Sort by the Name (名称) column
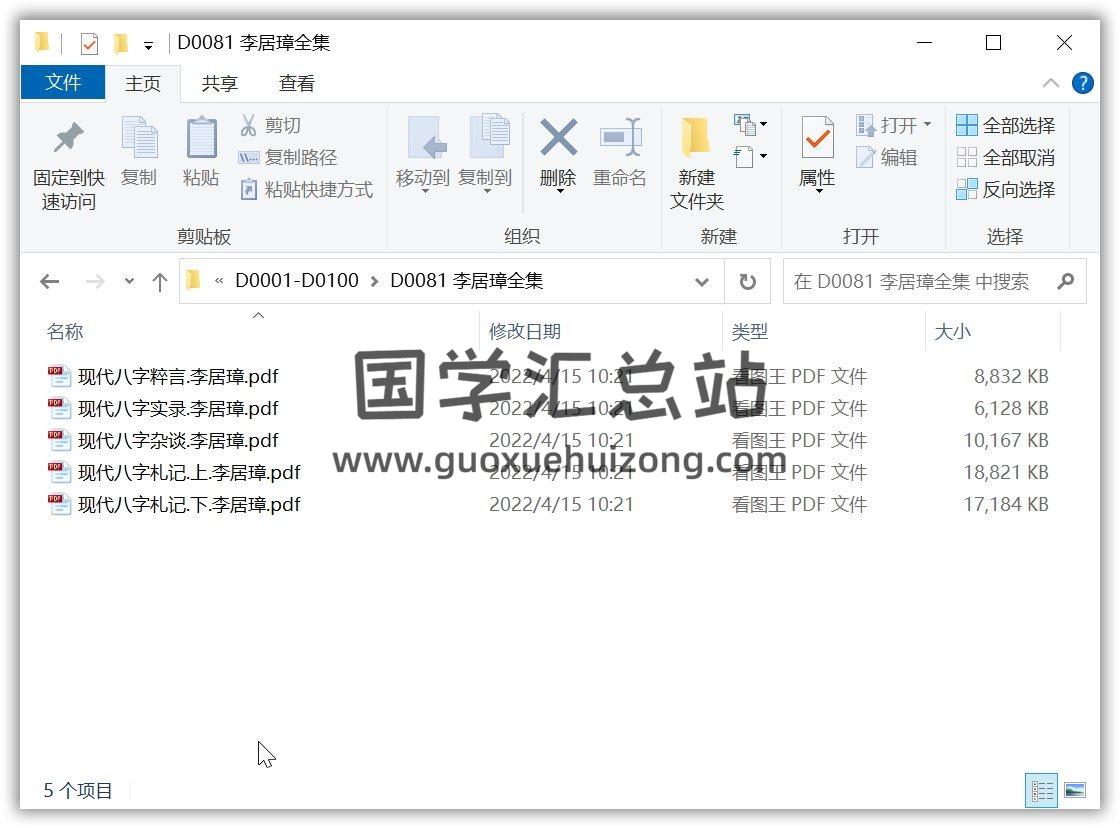 [64, 331]
